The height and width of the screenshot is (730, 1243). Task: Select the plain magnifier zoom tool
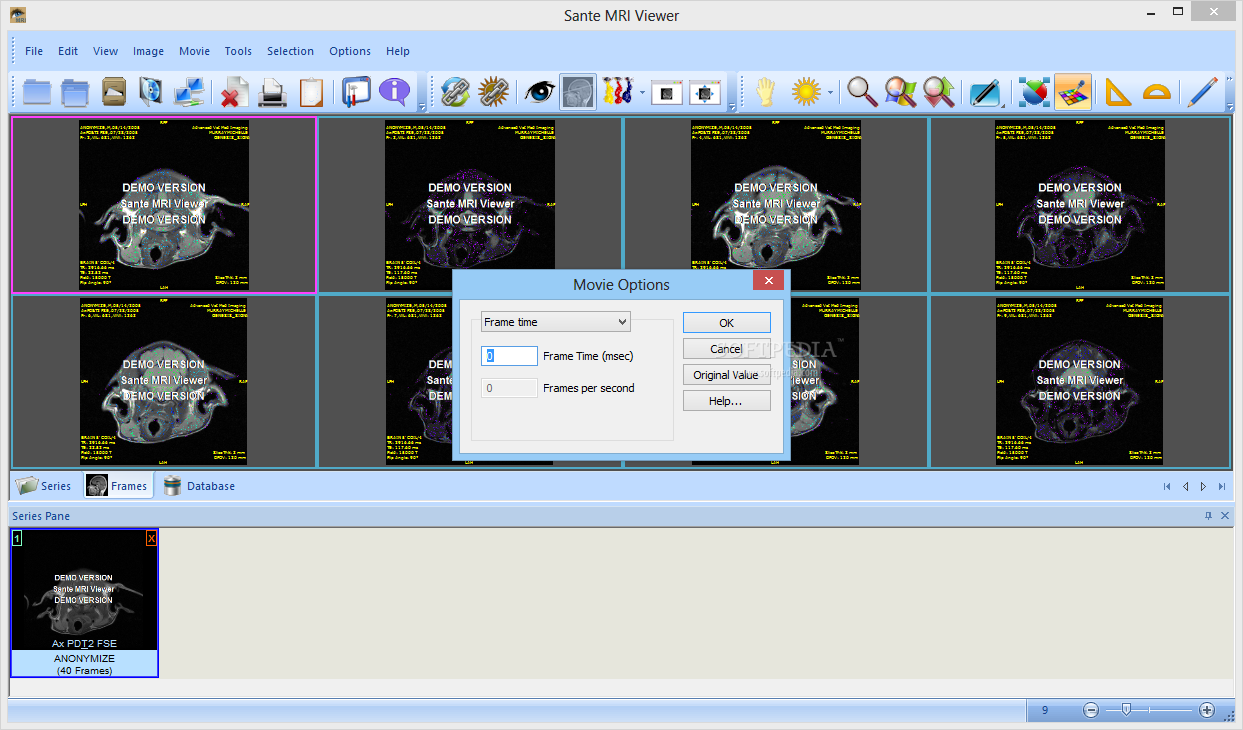click(862, 92)
